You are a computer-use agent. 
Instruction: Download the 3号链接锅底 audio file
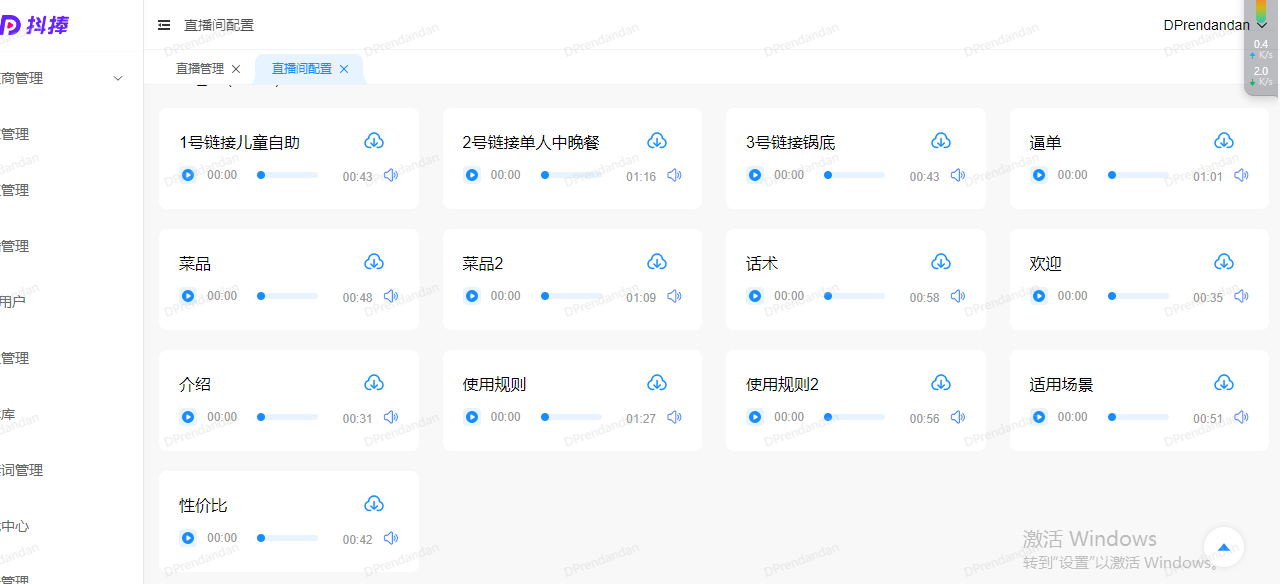[x=941, y=141]
